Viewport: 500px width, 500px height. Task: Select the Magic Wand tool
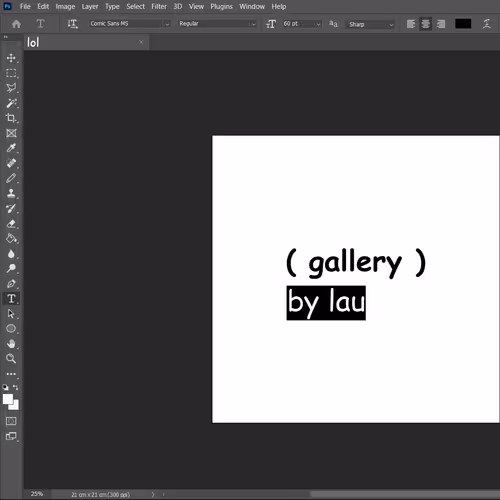[x=11, y=103]
